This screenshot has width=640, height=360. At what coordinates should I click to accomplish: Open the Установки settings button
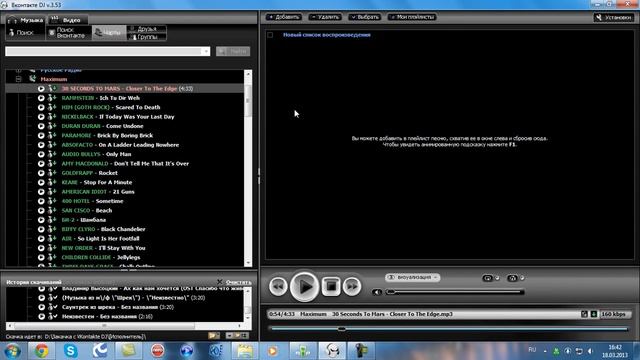(613, 17)
